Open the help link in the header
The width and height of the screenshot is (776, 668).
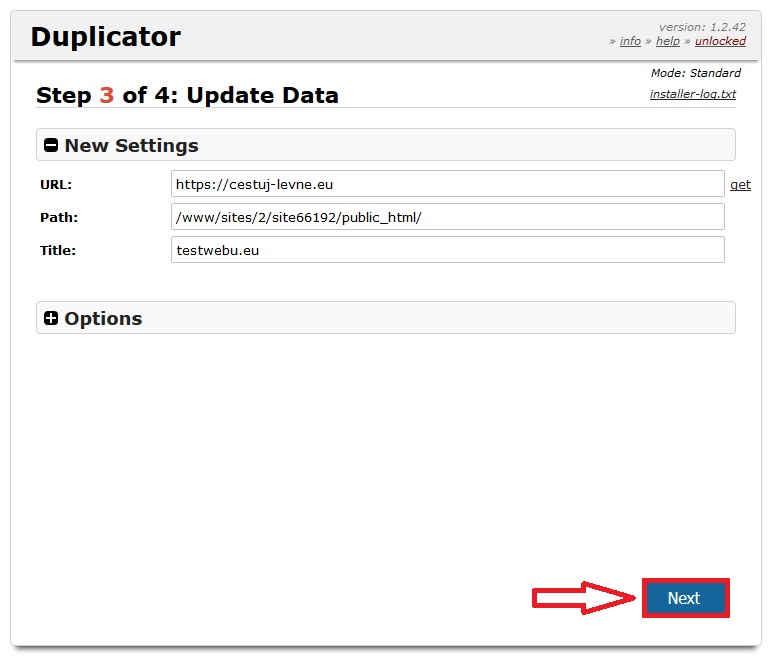click(x=667, y=41)
